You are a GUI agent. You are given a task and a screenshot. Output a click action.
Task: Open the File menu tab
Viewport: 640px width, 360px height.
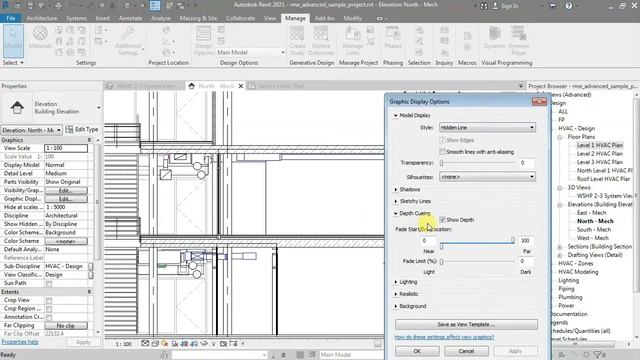(x=11, y=18)
